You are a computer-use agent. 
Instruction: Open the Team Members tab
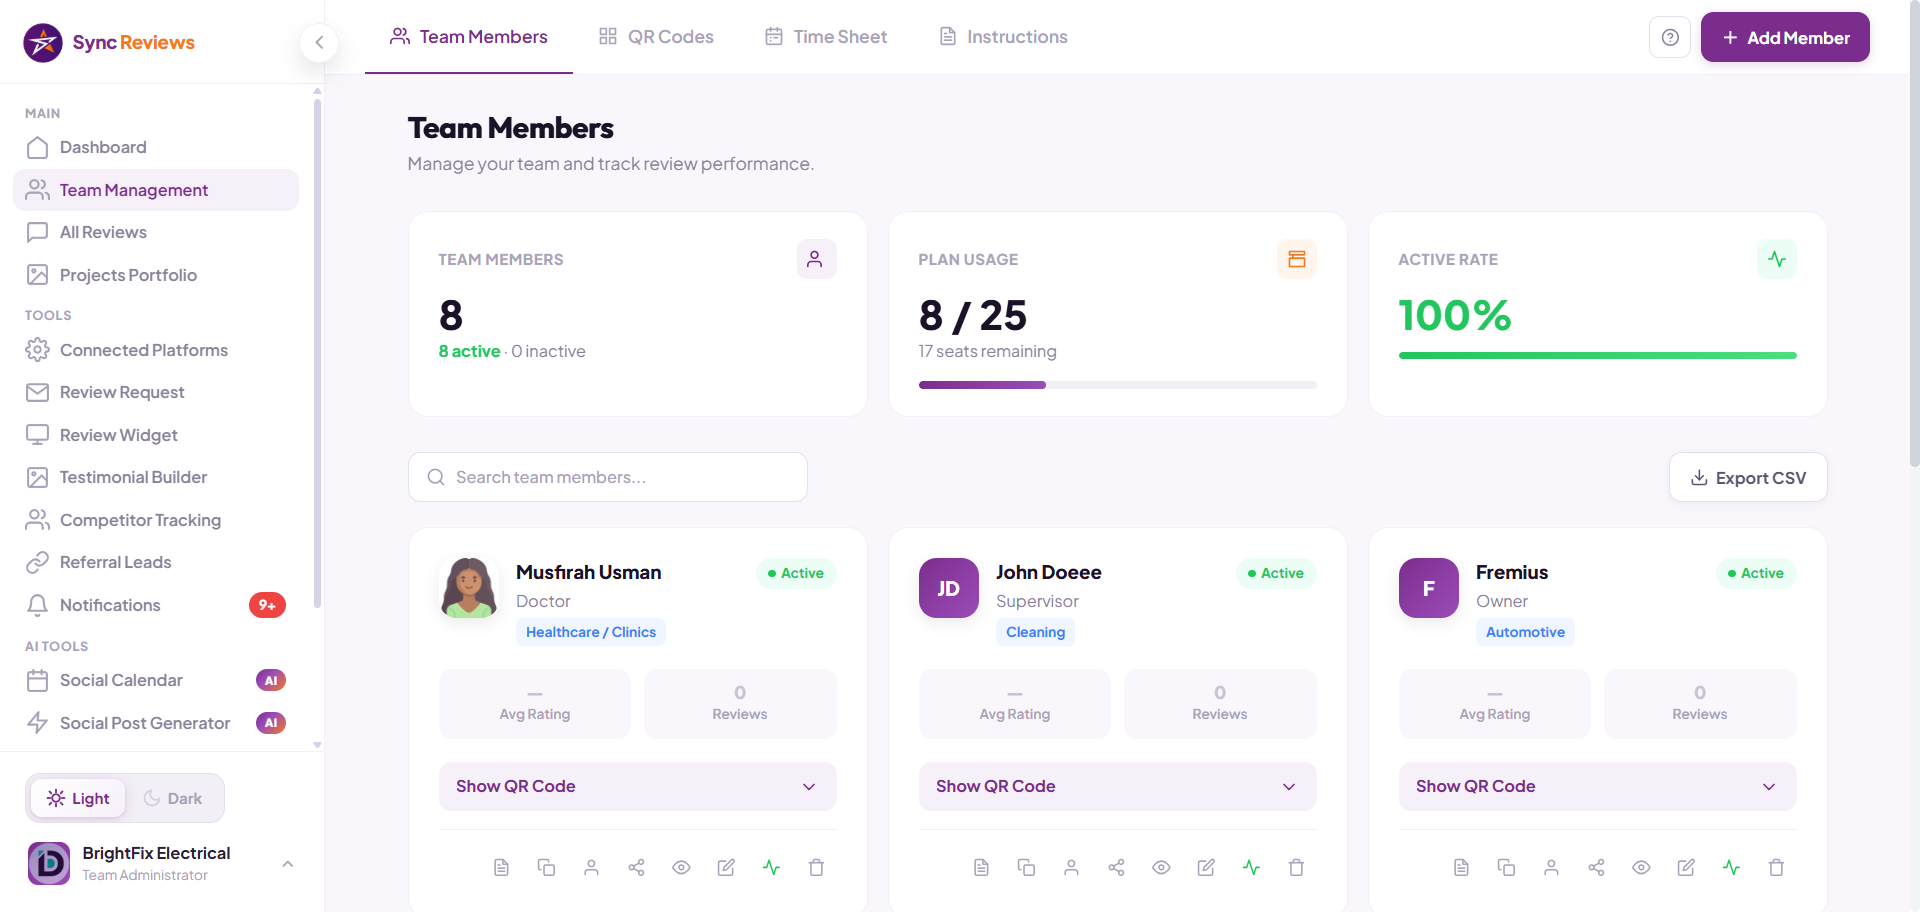point(469,37)
